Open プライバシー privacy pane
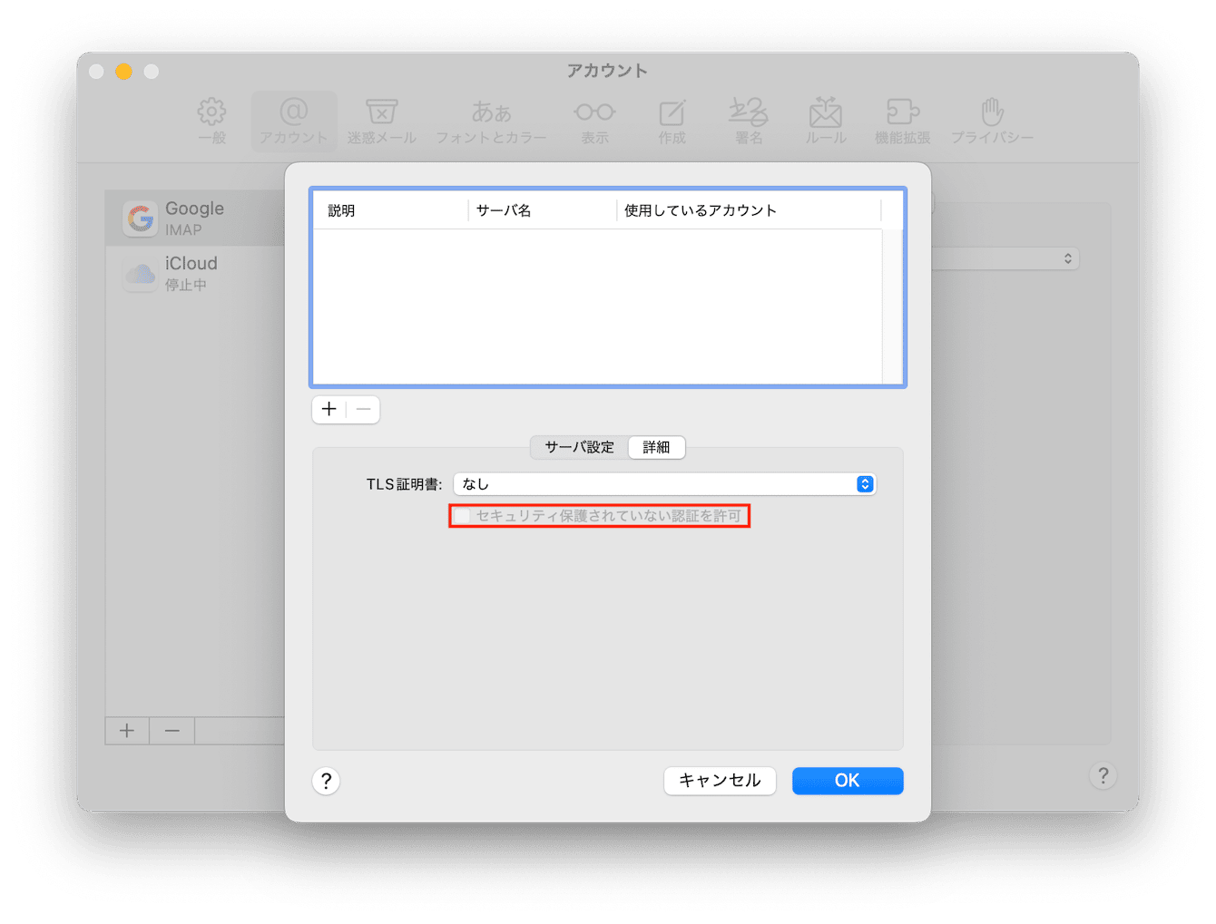 tap(991, 121)
